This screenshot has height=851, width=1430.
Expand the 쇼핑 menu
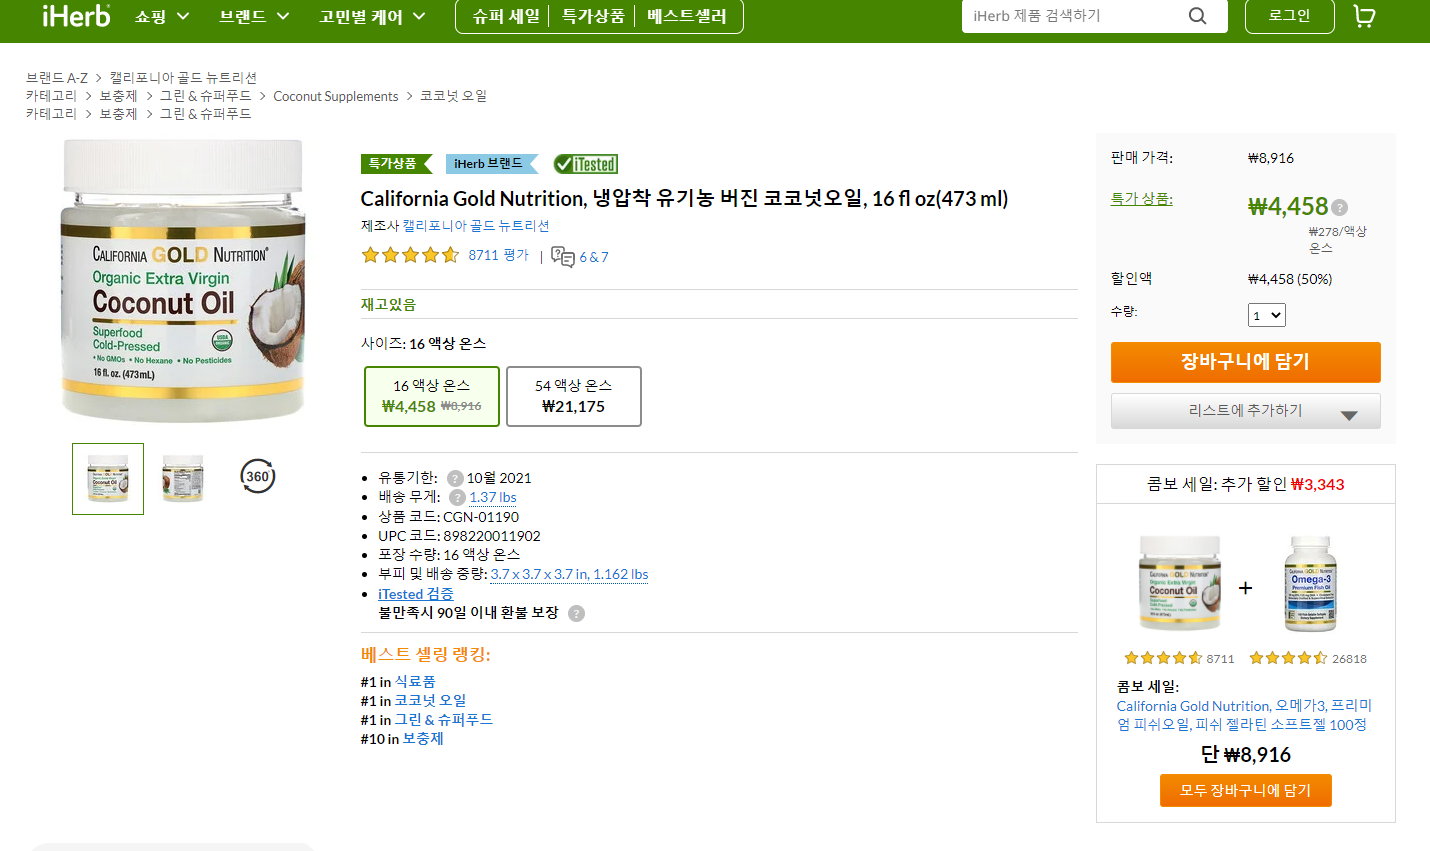pyautogui.click(x=162, y=16)
